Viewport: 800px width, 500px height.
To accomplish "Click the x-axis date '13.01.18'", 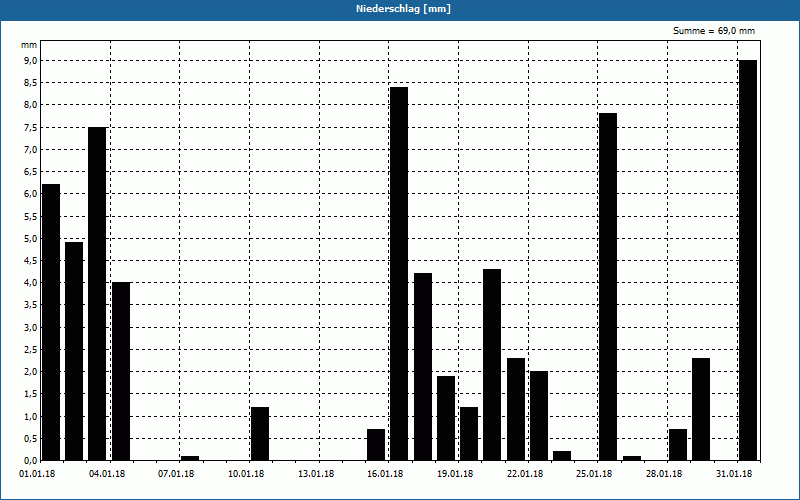I will coord(316,474).
